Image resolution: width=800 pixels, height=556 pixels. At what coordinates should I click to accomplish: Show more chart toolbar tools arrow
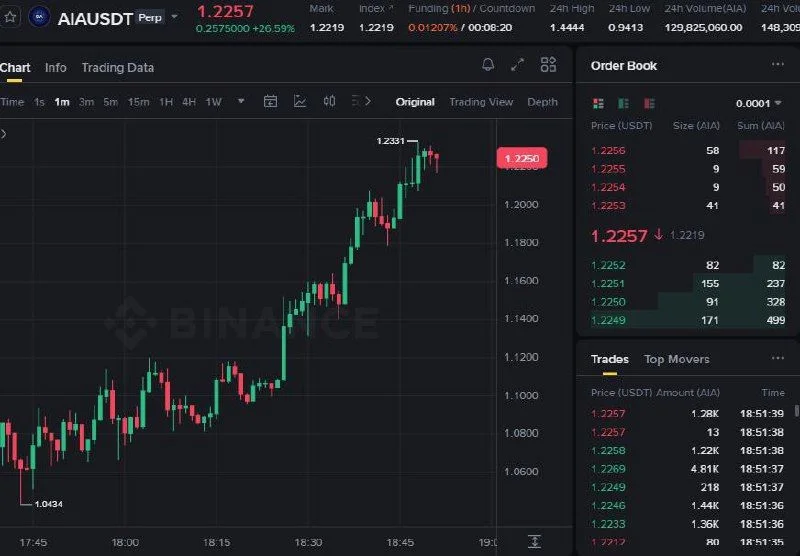[x=367, y=102]
